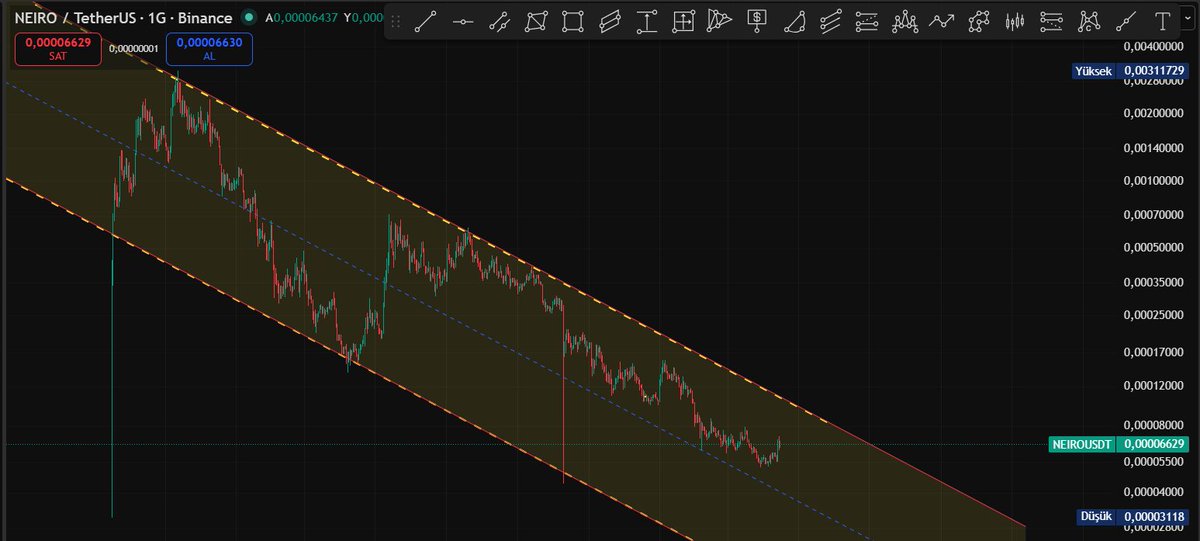The width and height of the screenshot is (1200, 541).
Task: Click the 0,00012000 price axis label
Action: (1154, 386)
